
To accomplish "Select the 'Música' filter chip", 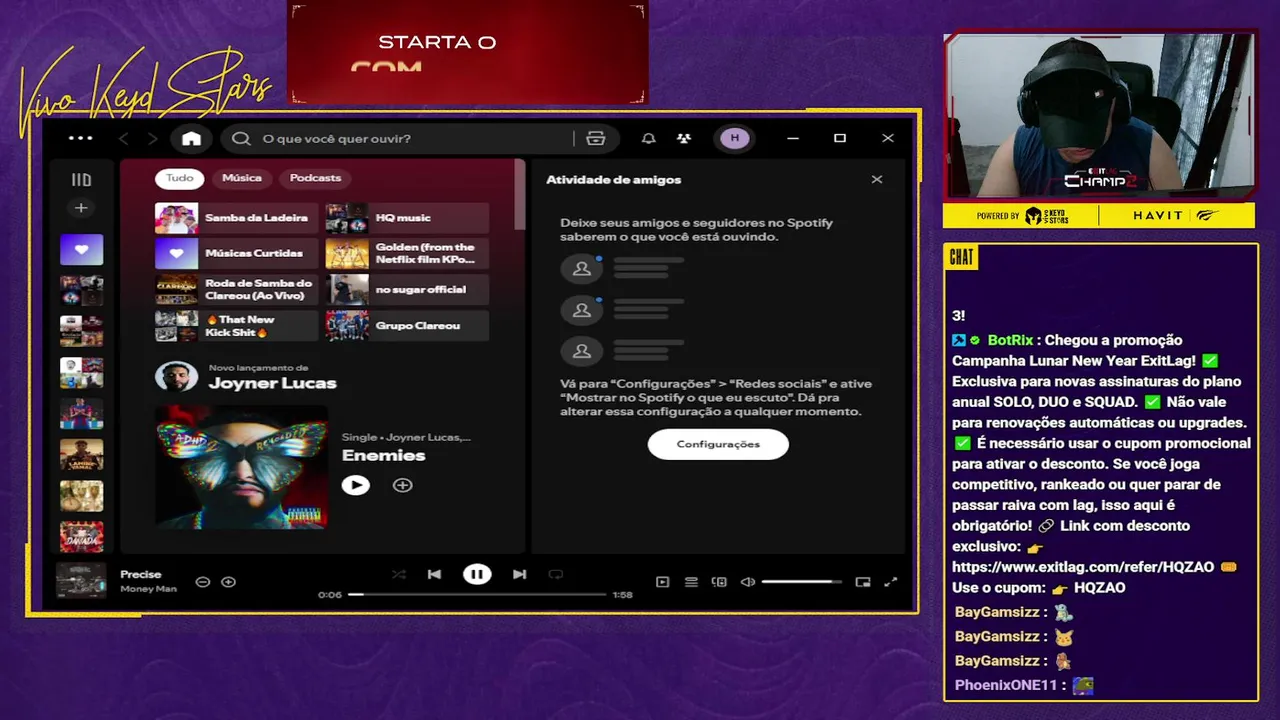I will 241,178.
